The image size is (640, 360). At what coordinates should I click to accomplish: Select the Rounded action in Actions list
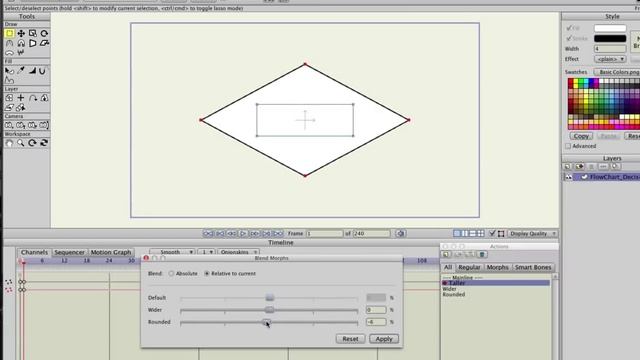454,294
